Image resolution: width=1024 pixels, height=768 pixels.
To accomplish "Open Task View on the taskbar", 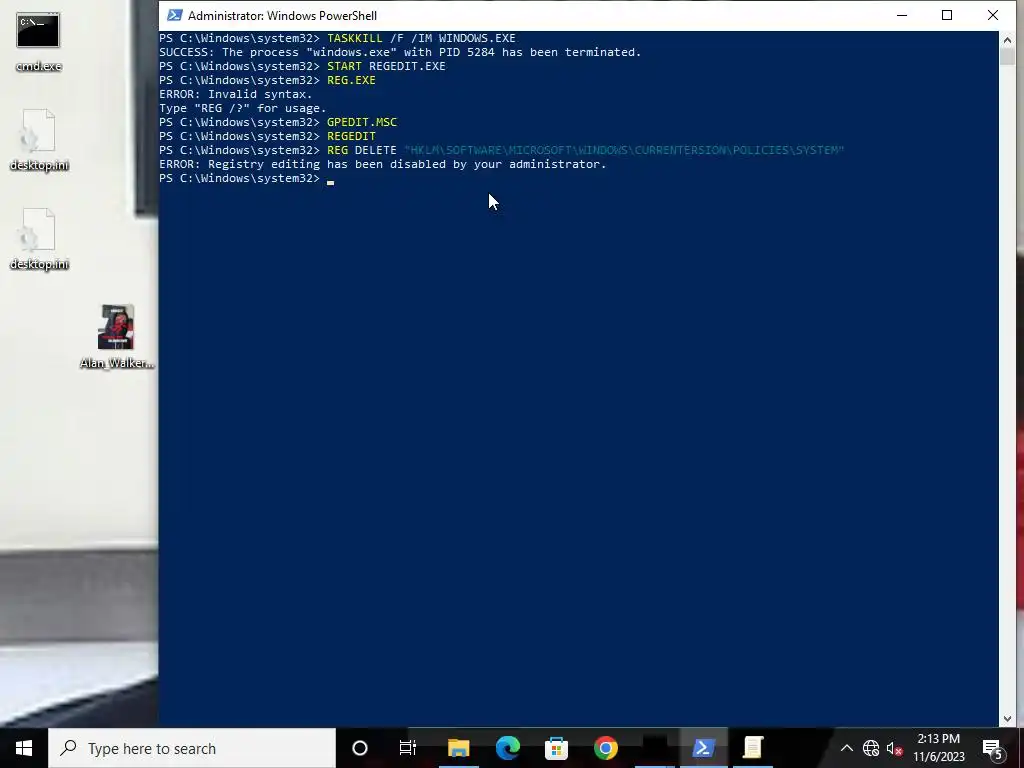I will [408, 748].
